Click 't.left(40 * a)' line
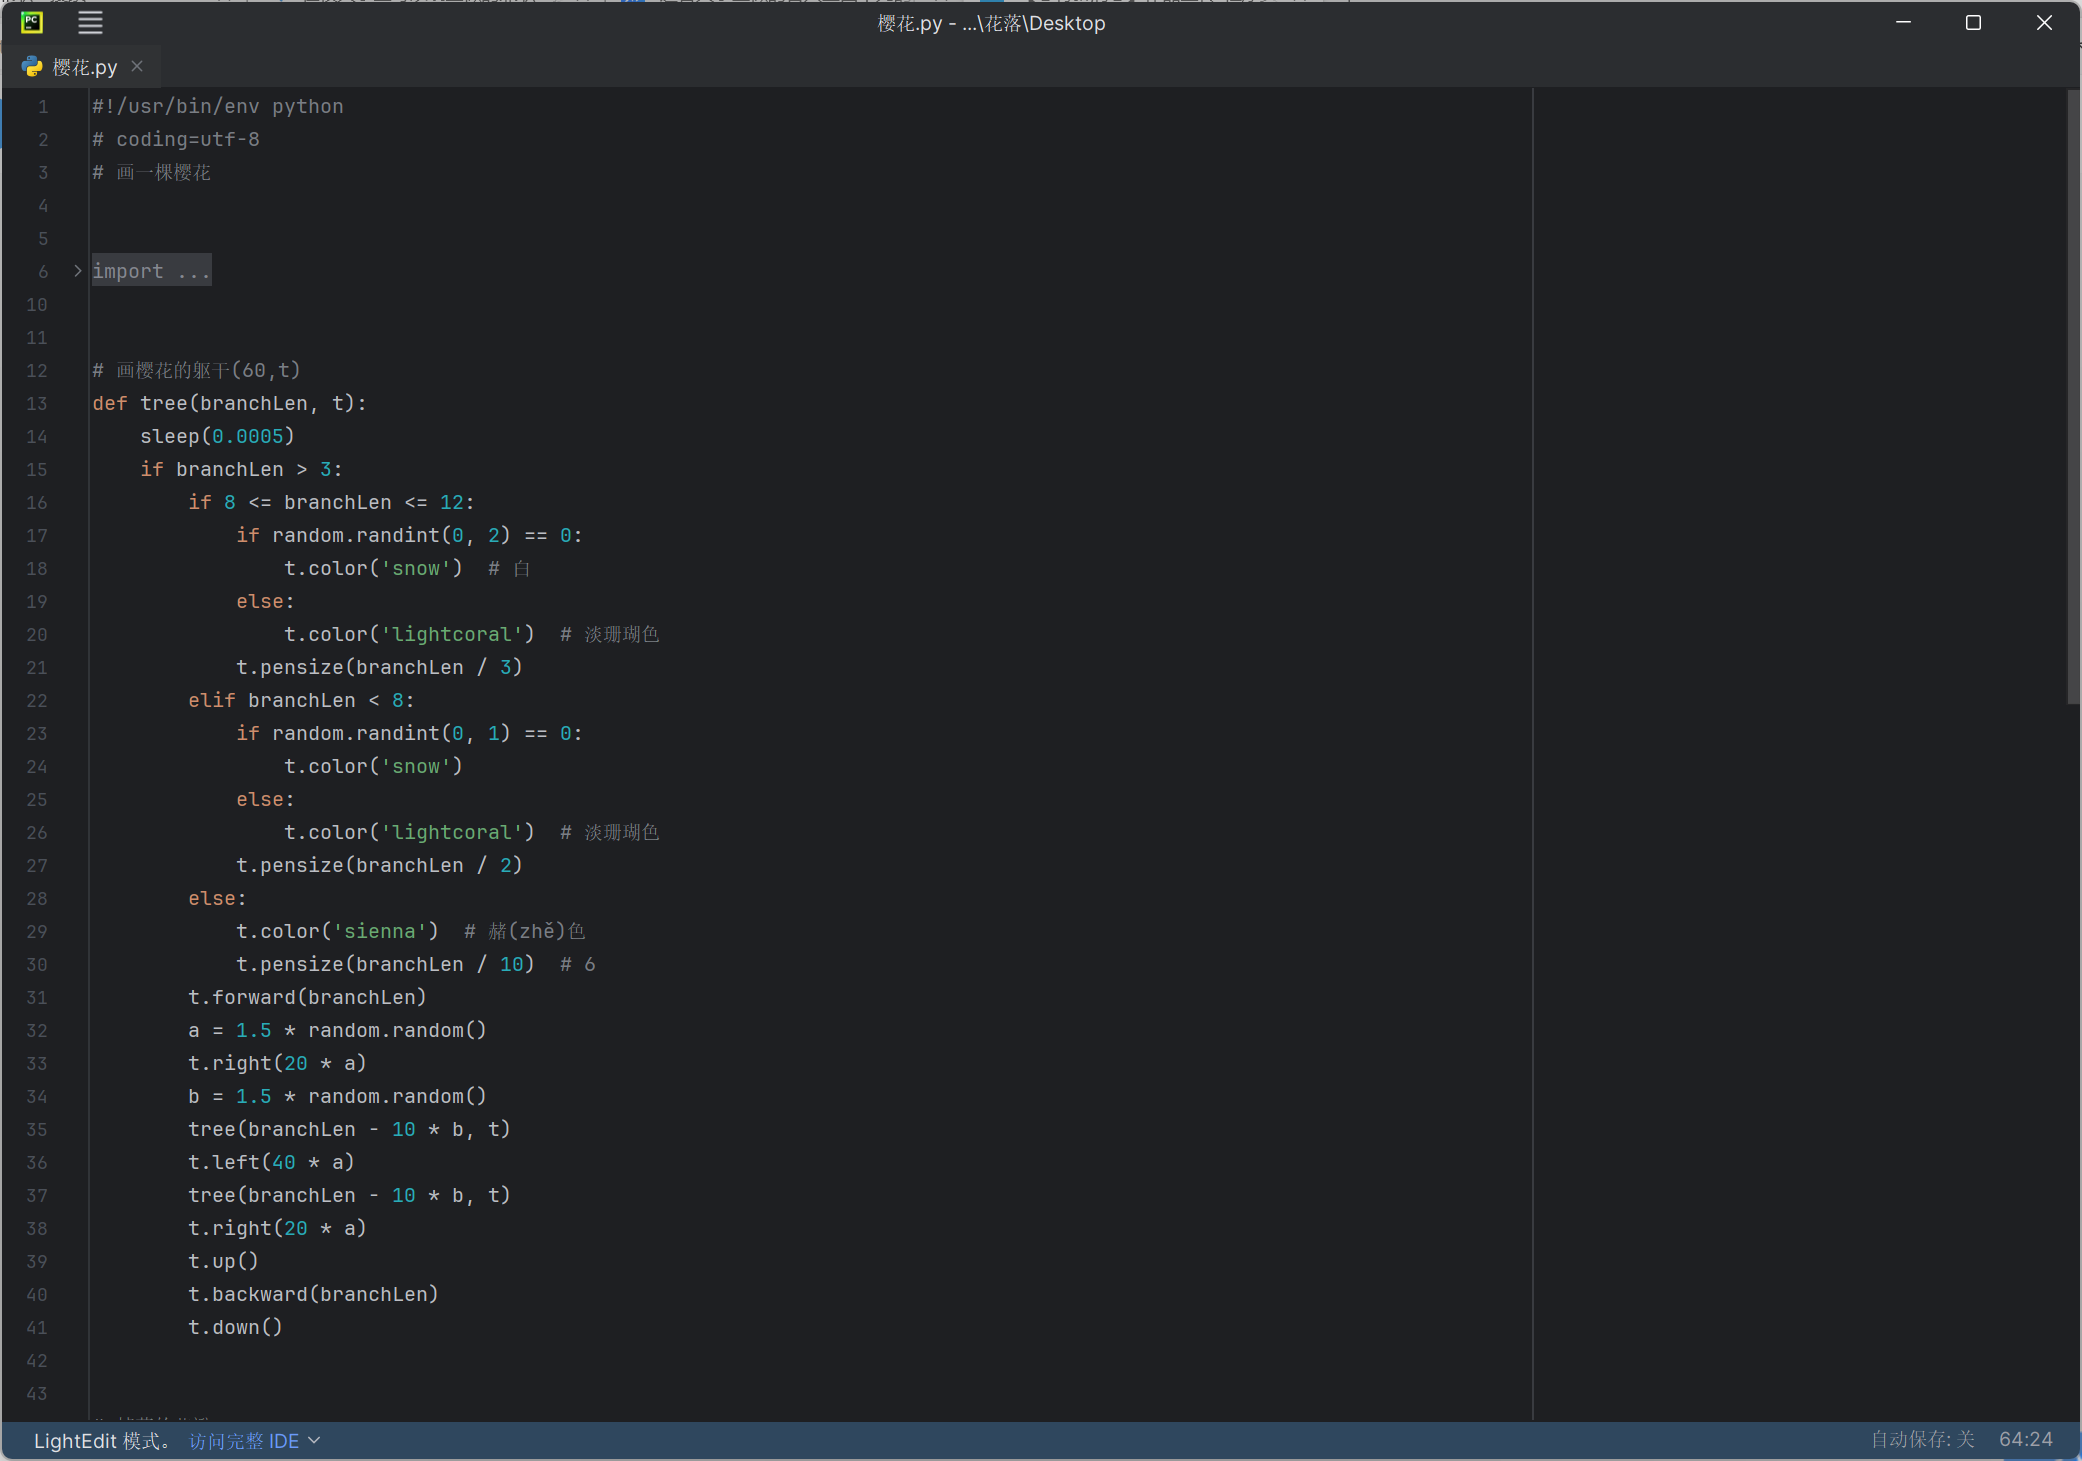The height and width of the screenshot is (1461, 2082). click(x=271, y=1162)
